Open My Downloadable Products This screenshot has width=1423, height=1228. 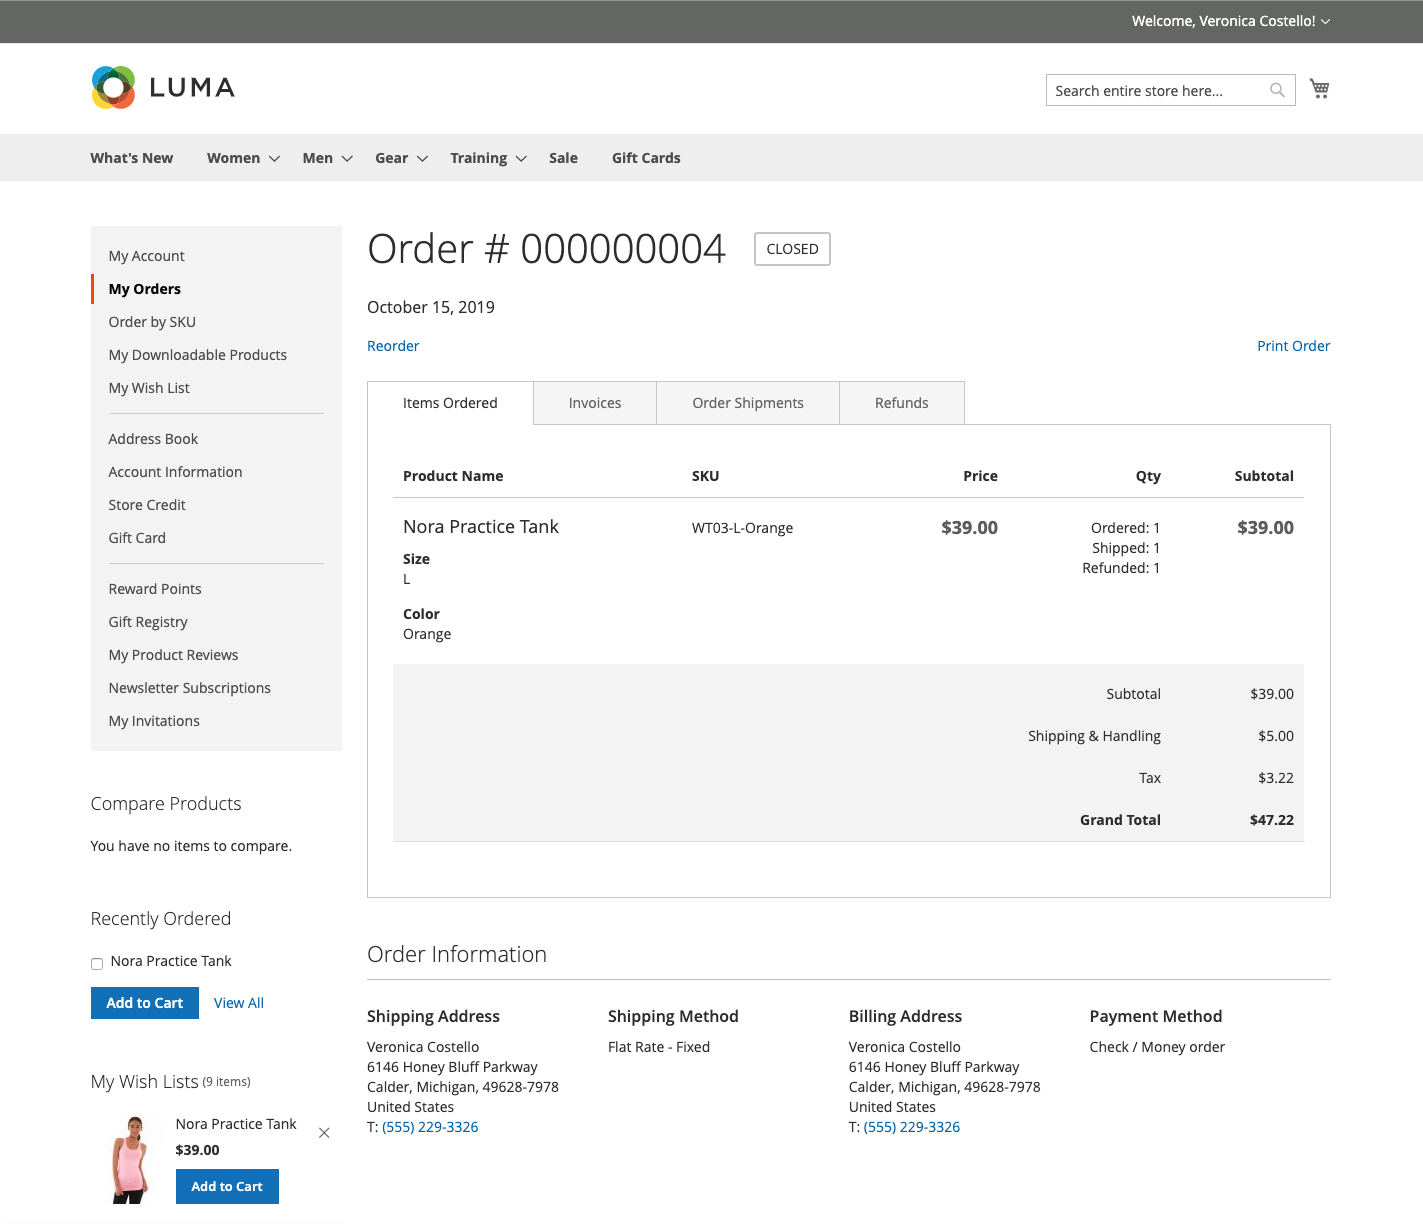click(x=198, y=355)
